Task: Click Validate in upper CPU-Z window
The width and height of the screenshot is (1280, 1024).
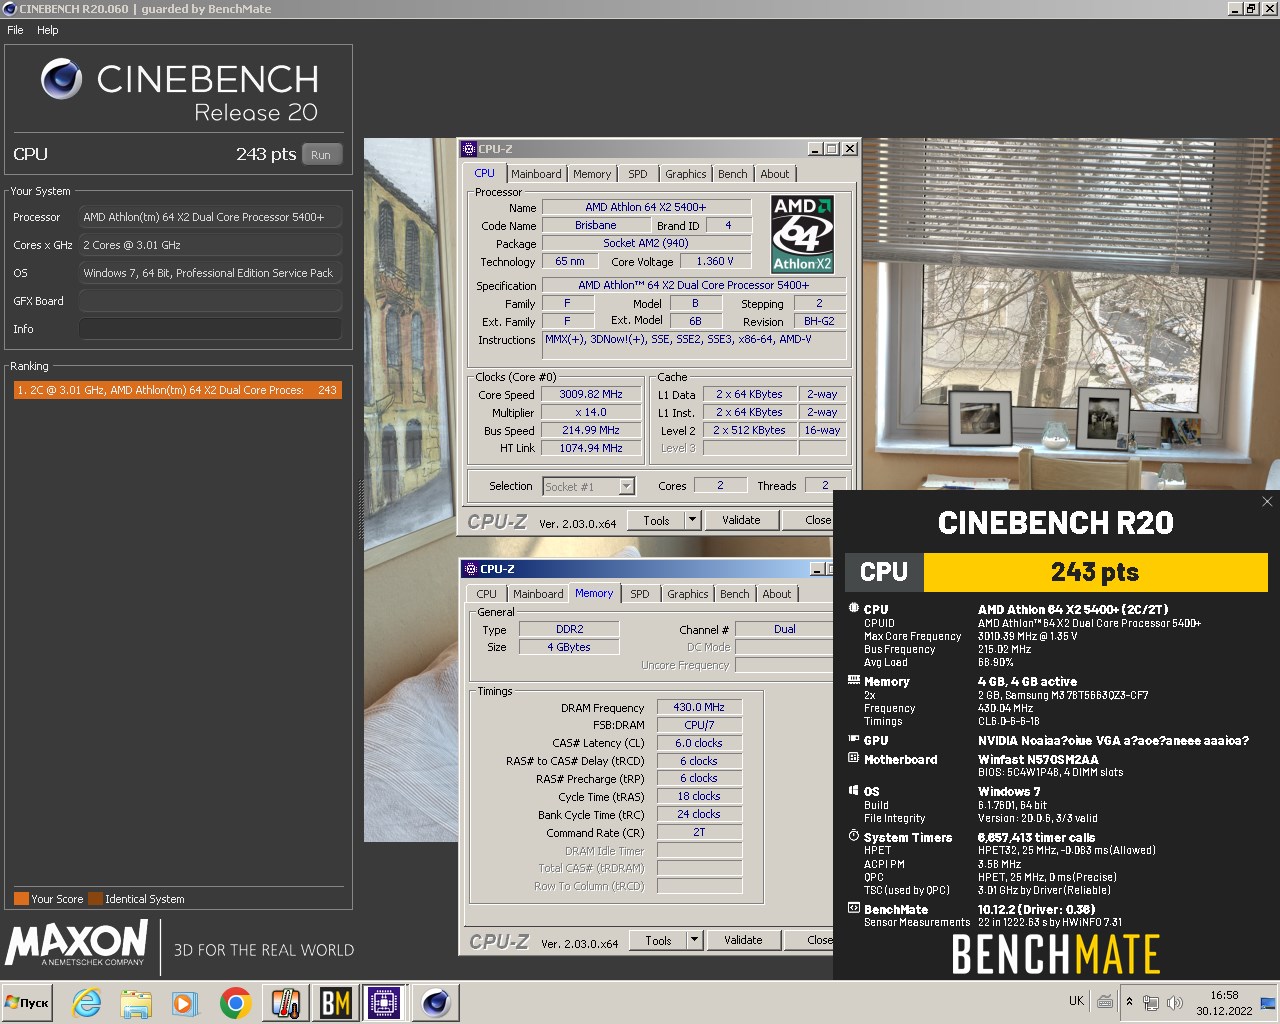Action: (x=741, y=520)
